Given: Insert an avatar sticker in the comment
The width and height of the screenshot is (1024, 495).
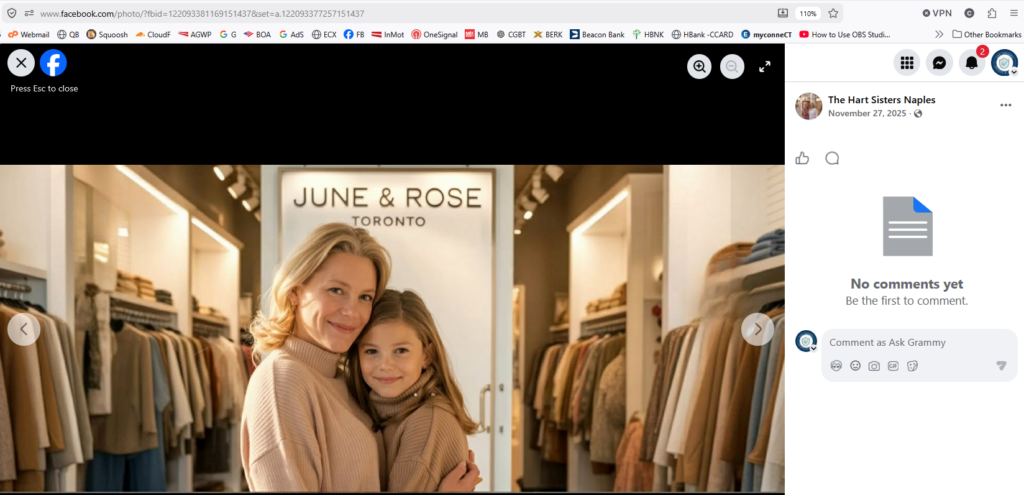Looking at the screenshot, I should pos(837,366).
